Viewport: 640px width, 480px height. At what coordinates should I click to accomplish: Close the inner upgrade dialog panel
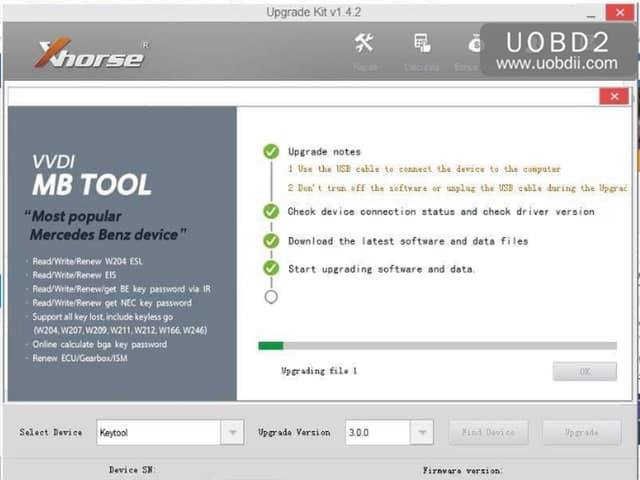(x=614, y=97)
